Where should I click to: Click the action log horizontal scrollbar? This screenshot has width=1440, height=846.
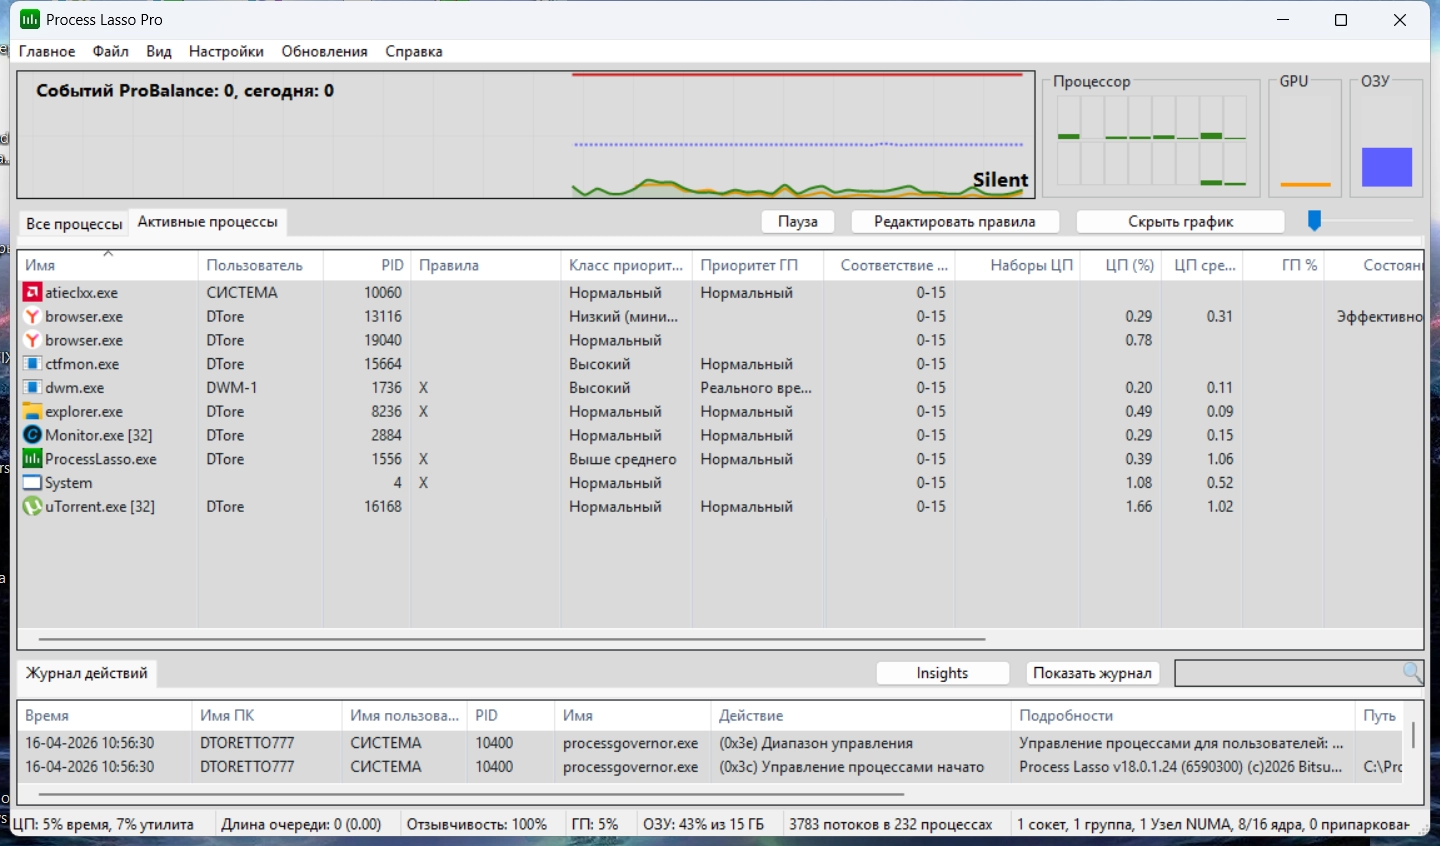click(x=471, y=795)
